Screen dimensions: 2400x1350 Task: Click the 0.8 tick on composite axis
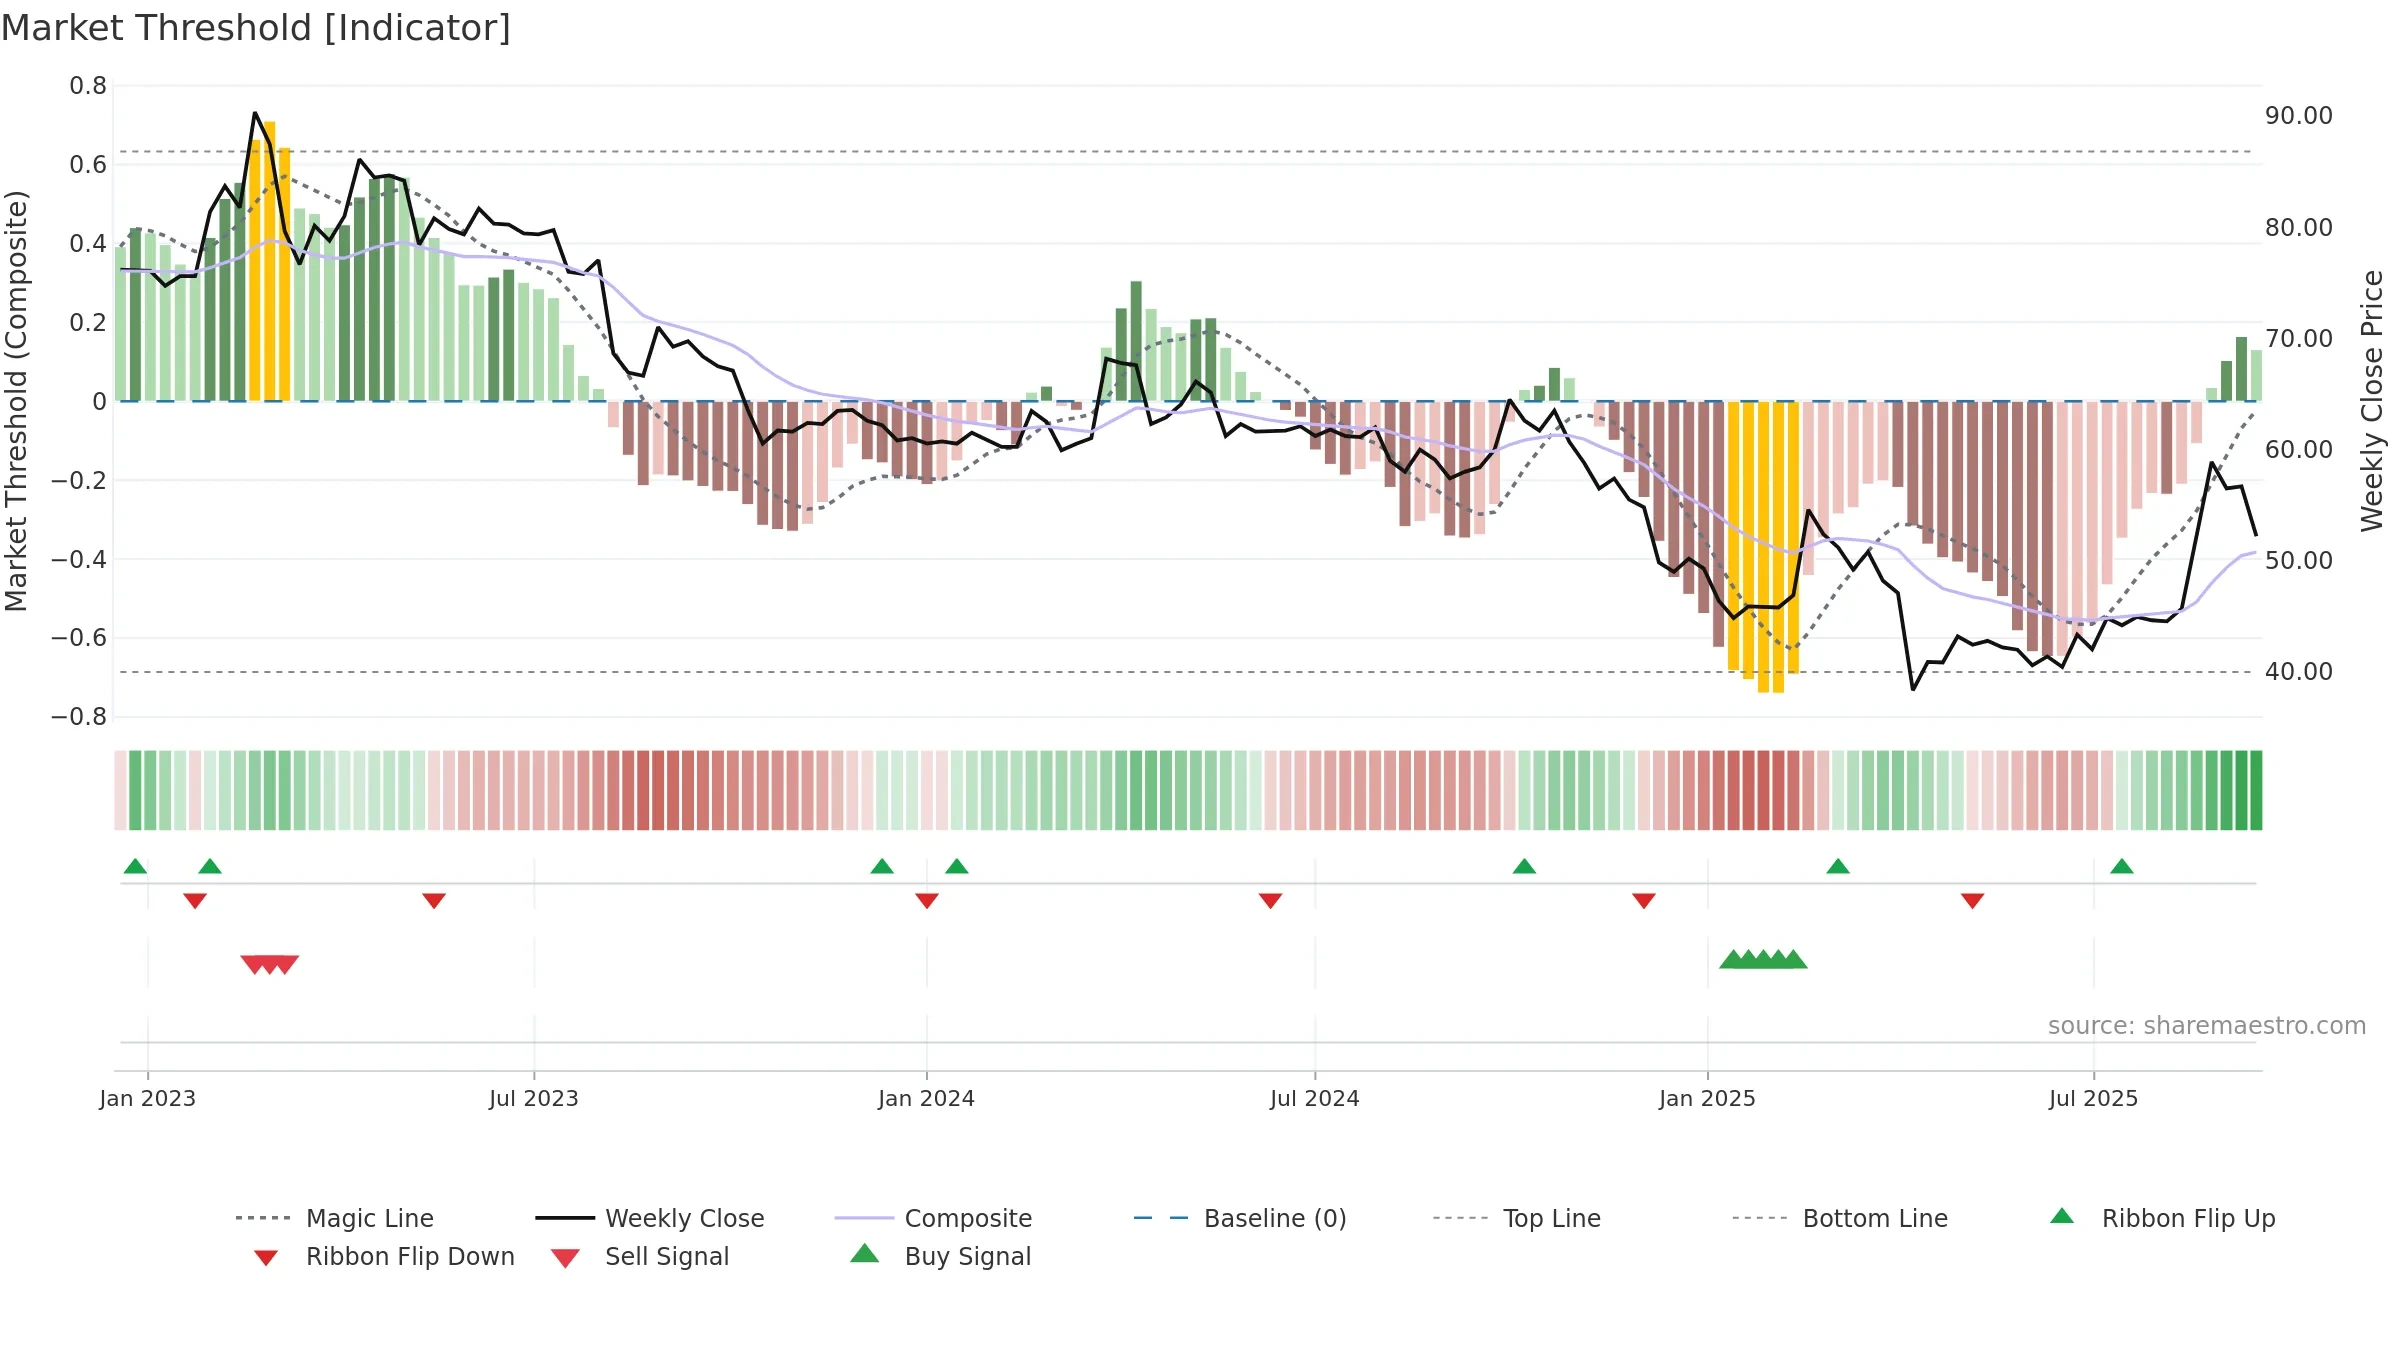[x=88, y=86]
